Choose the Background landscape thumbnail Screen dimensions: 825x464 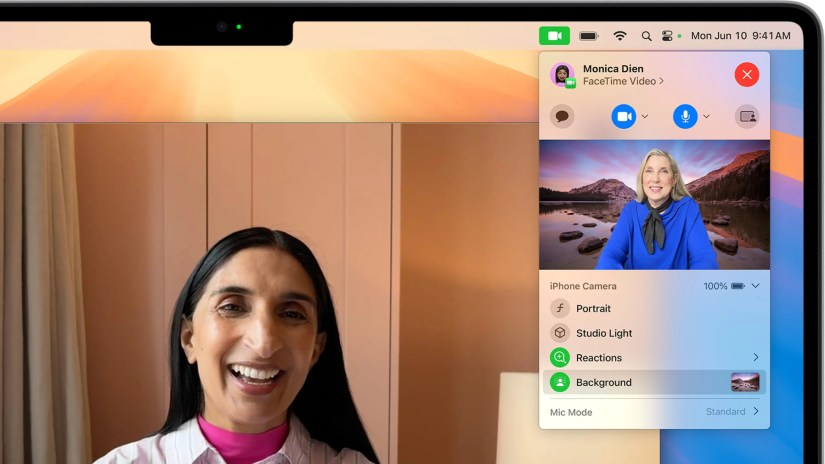click(745, 382)
